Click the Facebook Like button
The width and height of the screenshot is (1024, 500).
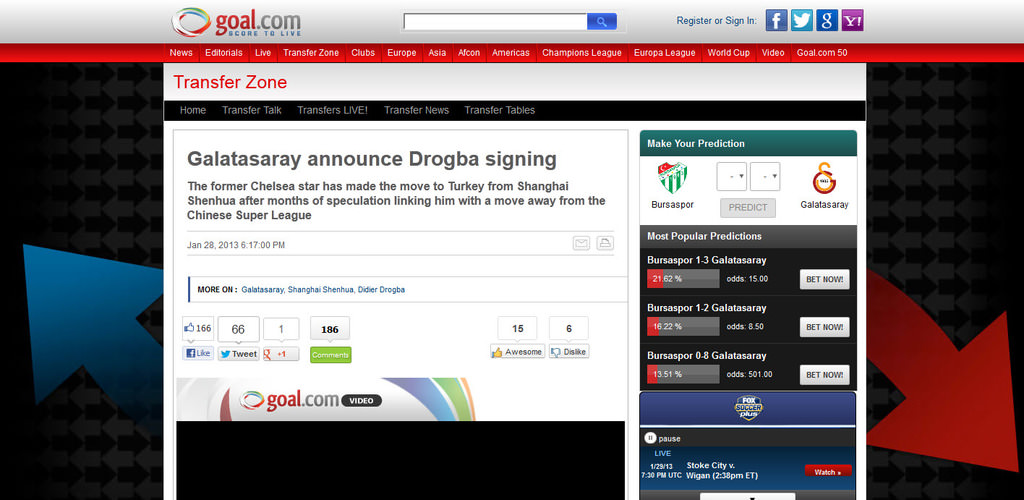click(x=198, y=353)
